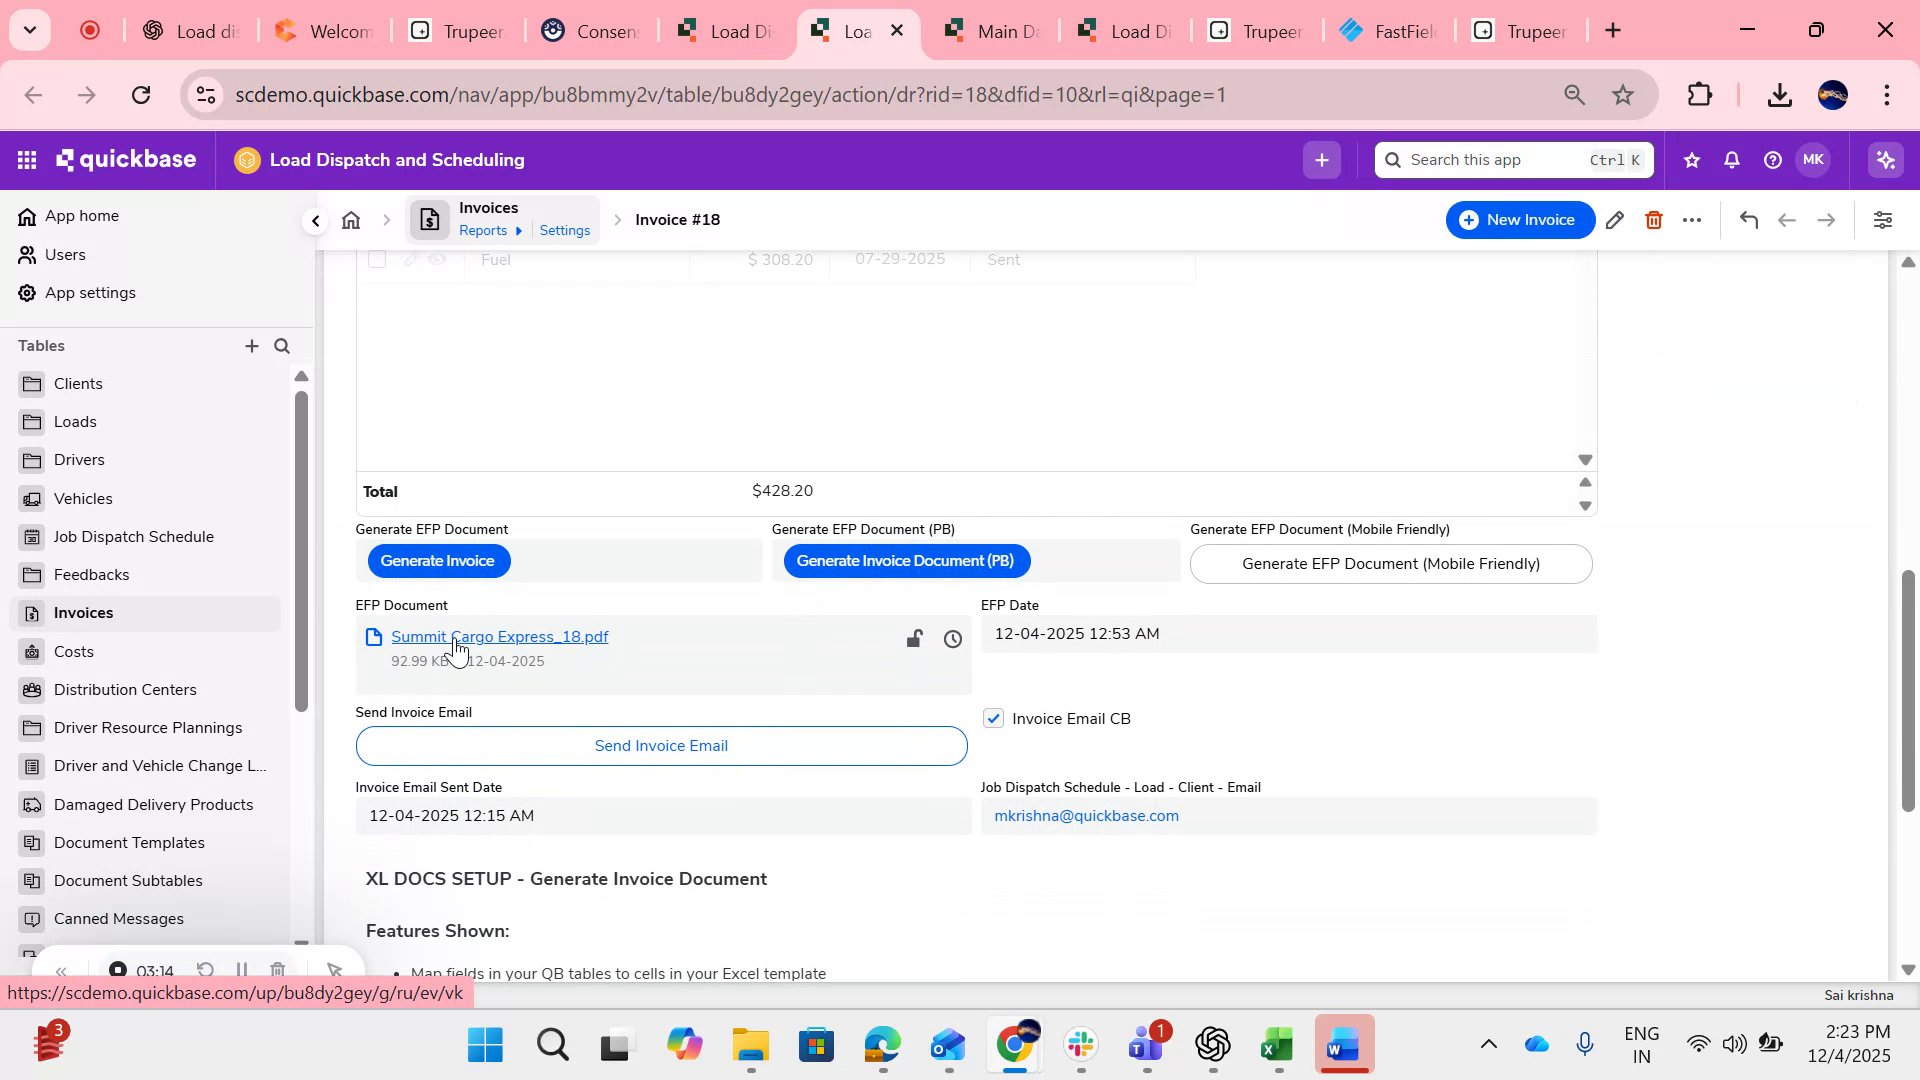Open table search with the magnifier icon

282,346
